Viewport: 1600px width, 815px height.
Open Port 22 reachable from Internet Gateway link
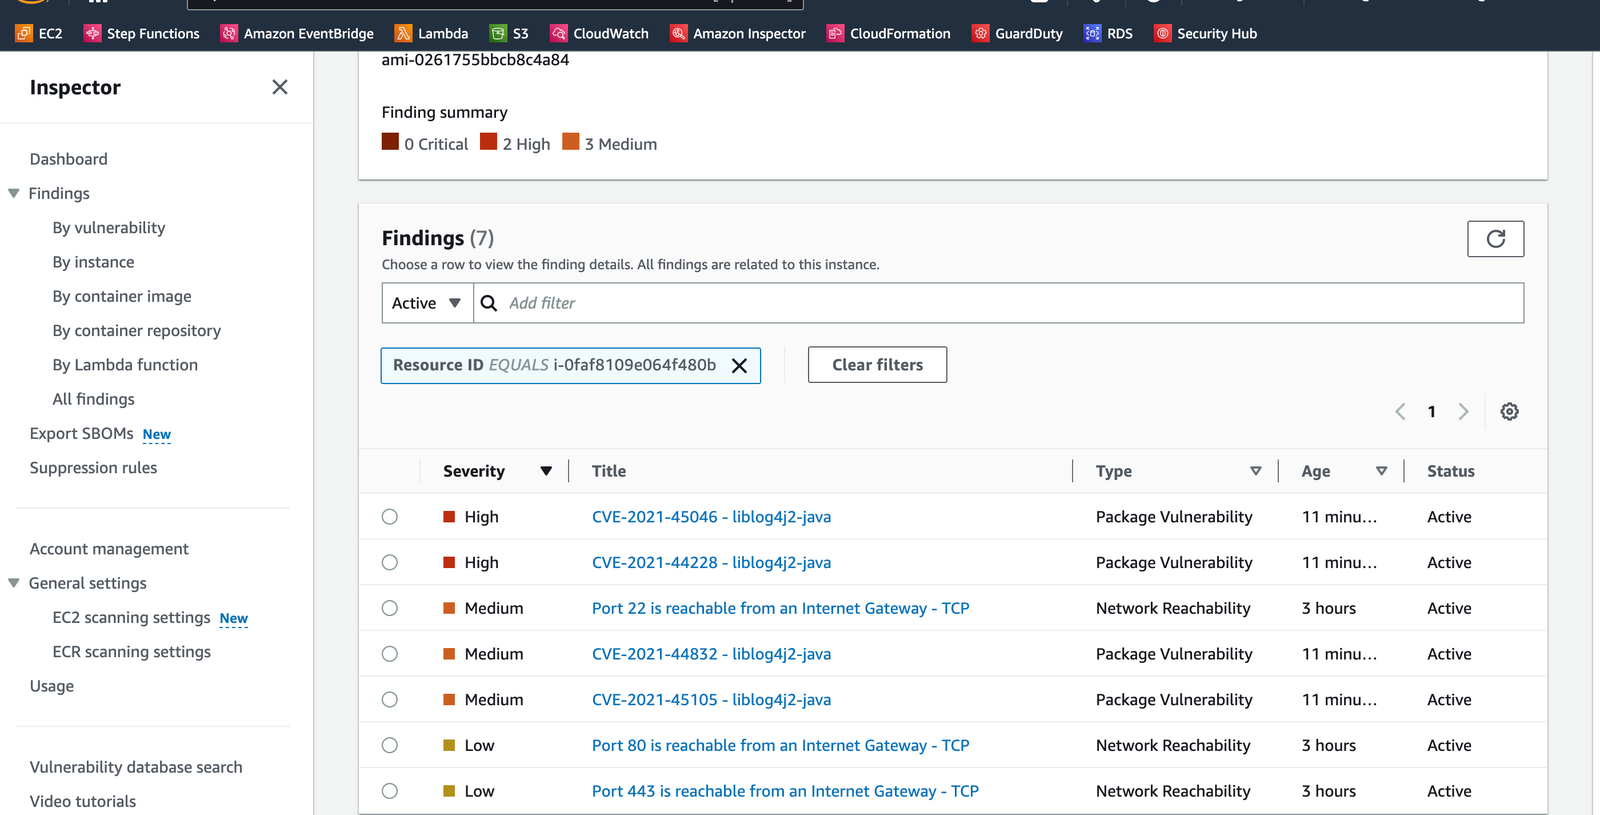(x=781, y=608)
